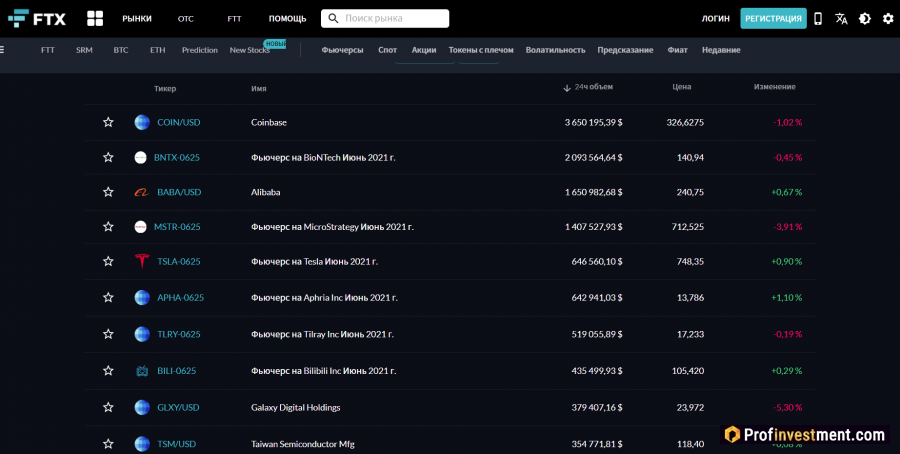Click the Регистрация button
The width and height of the screenshot is (900, 454).
773,18
